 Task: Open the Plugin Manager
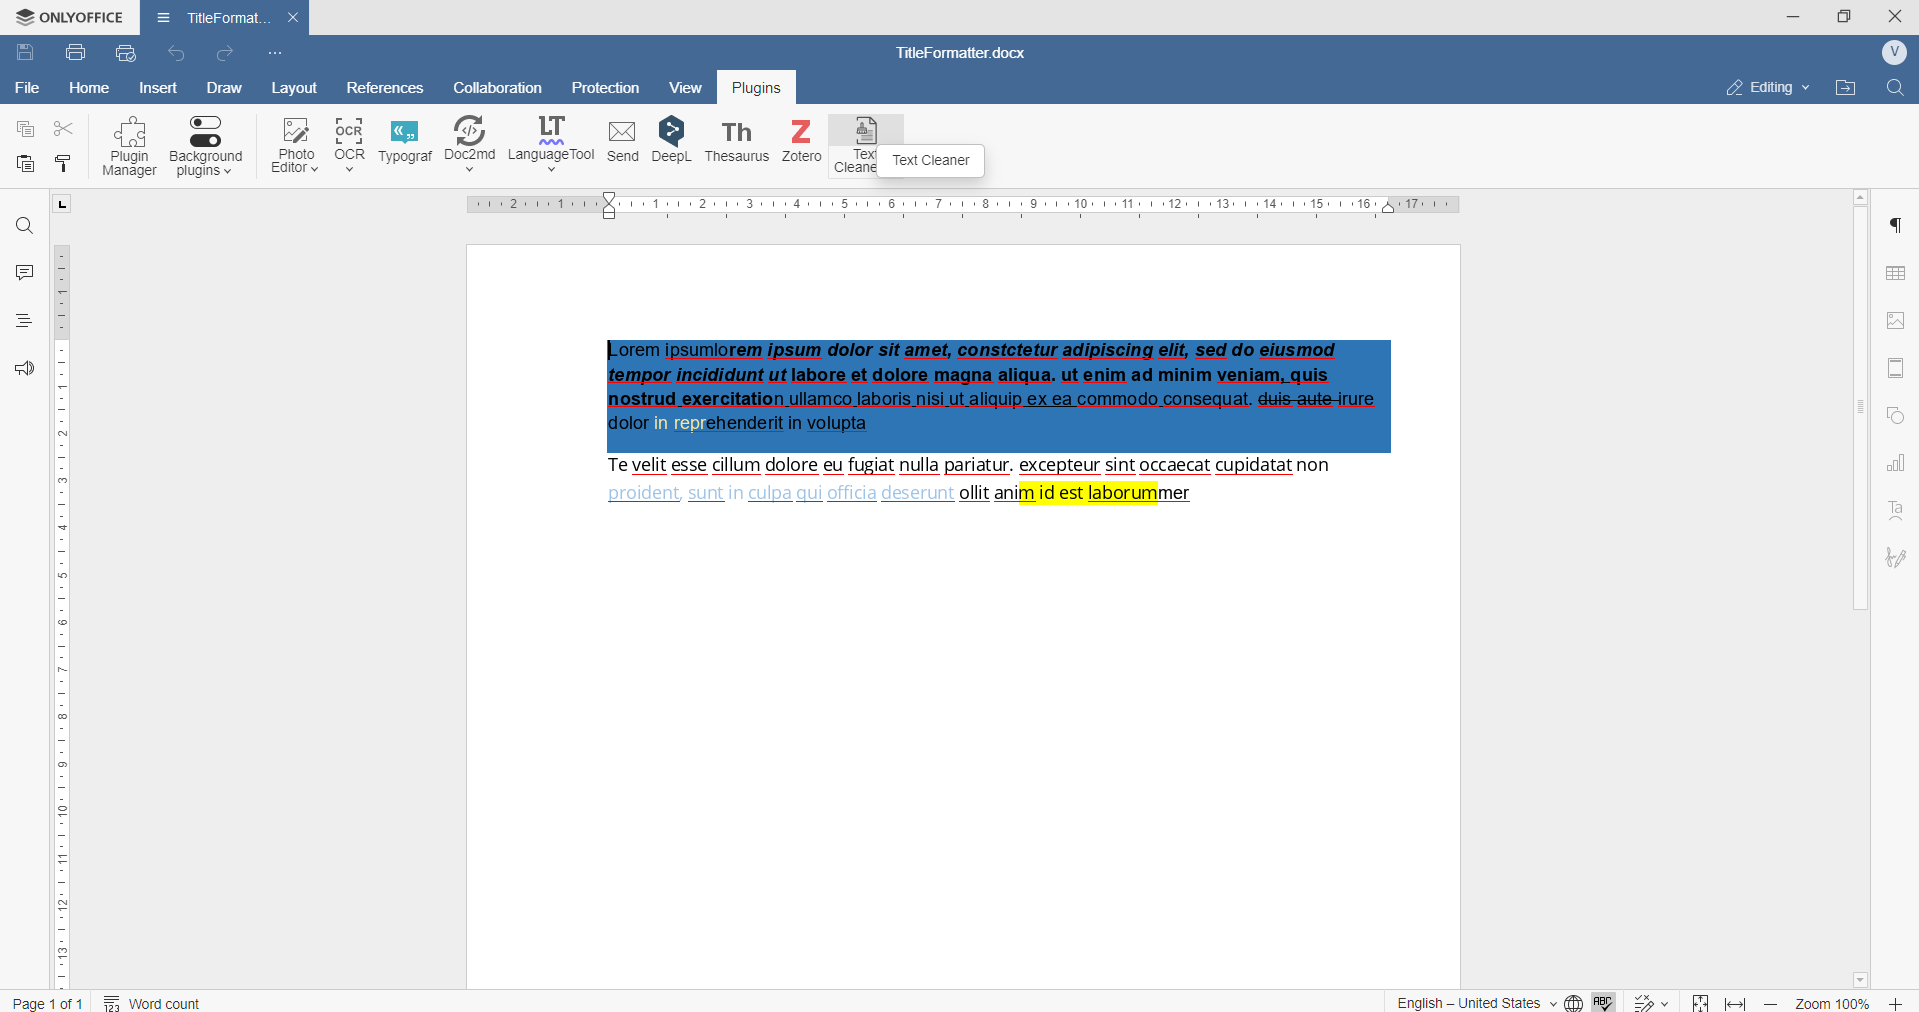(130, 146)
